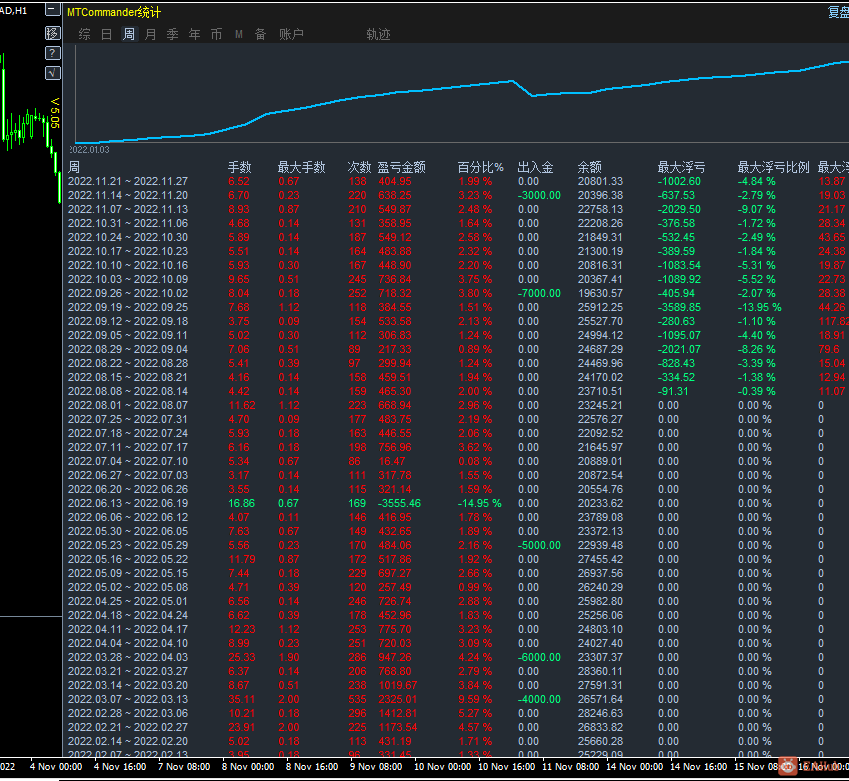Image resolution: width=849 pixels, height=781 pixels.
Task: Click the 次数 column header
Action: pos(359,167)
